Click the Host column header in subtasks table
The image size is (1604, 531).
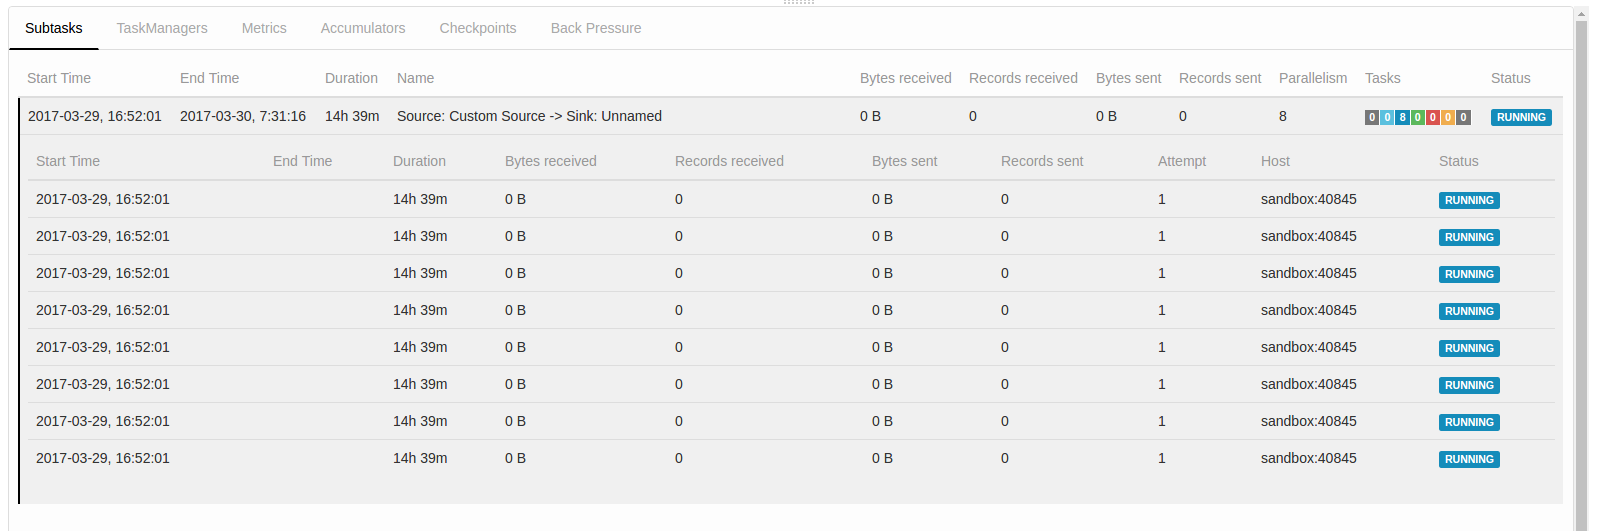pyautogui.click(x=1275, y=161)
